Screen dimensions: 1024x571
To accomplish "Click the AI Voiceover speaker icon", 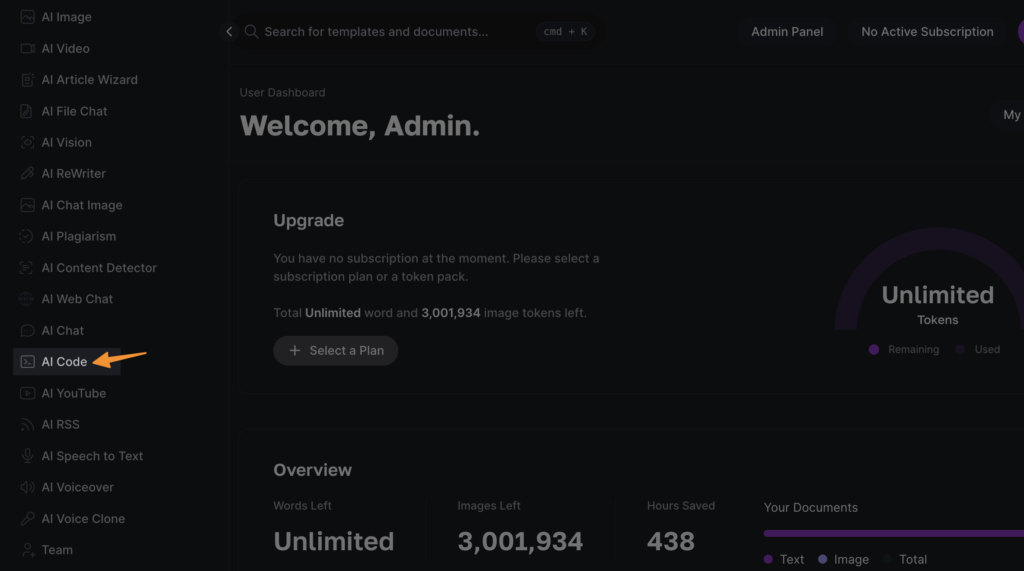I will point(28,487).
